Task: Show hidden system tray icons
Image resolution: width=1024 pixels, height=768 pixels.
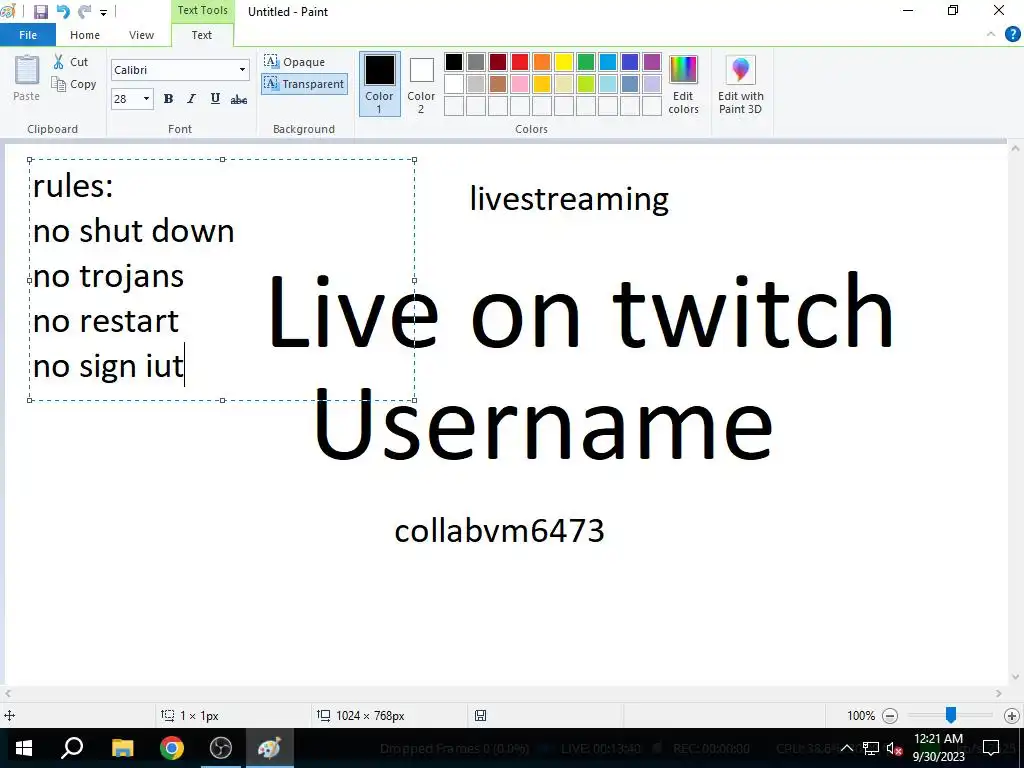Action: point(846,748)
